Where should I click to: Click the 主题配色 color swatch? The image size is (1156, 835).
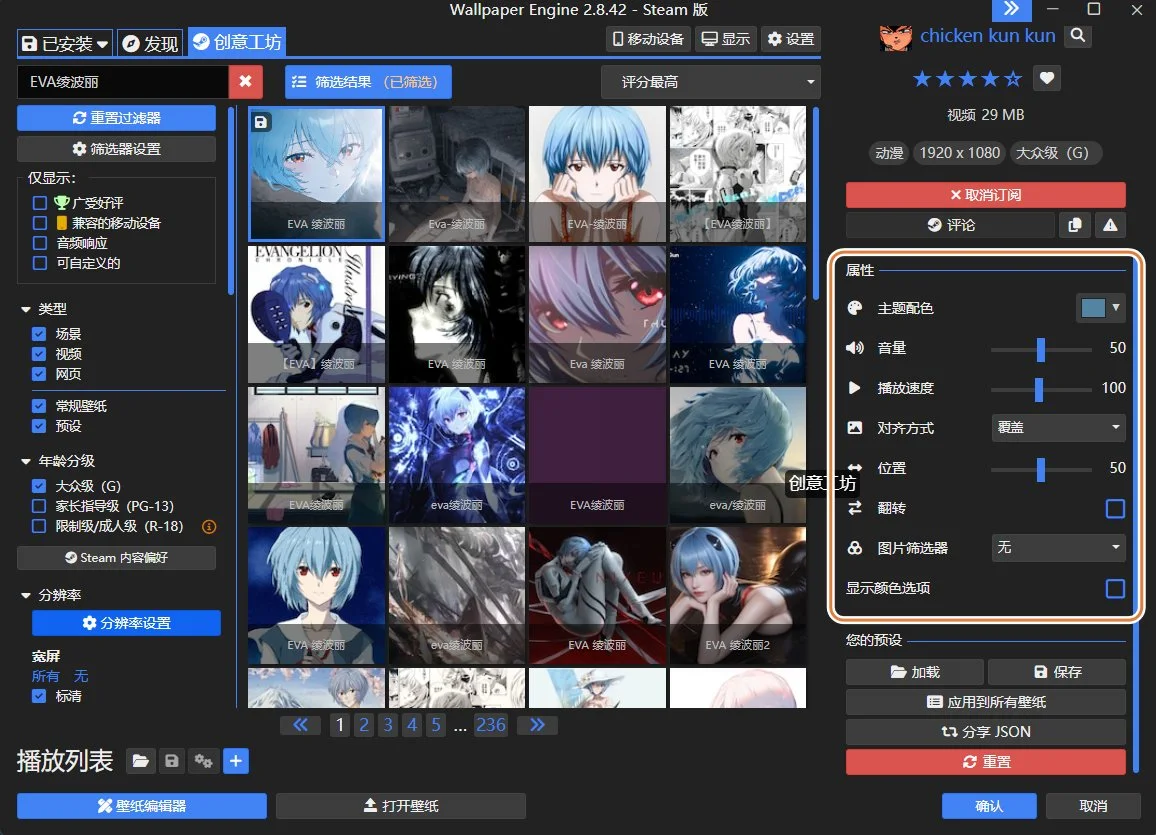(1093, 308)
